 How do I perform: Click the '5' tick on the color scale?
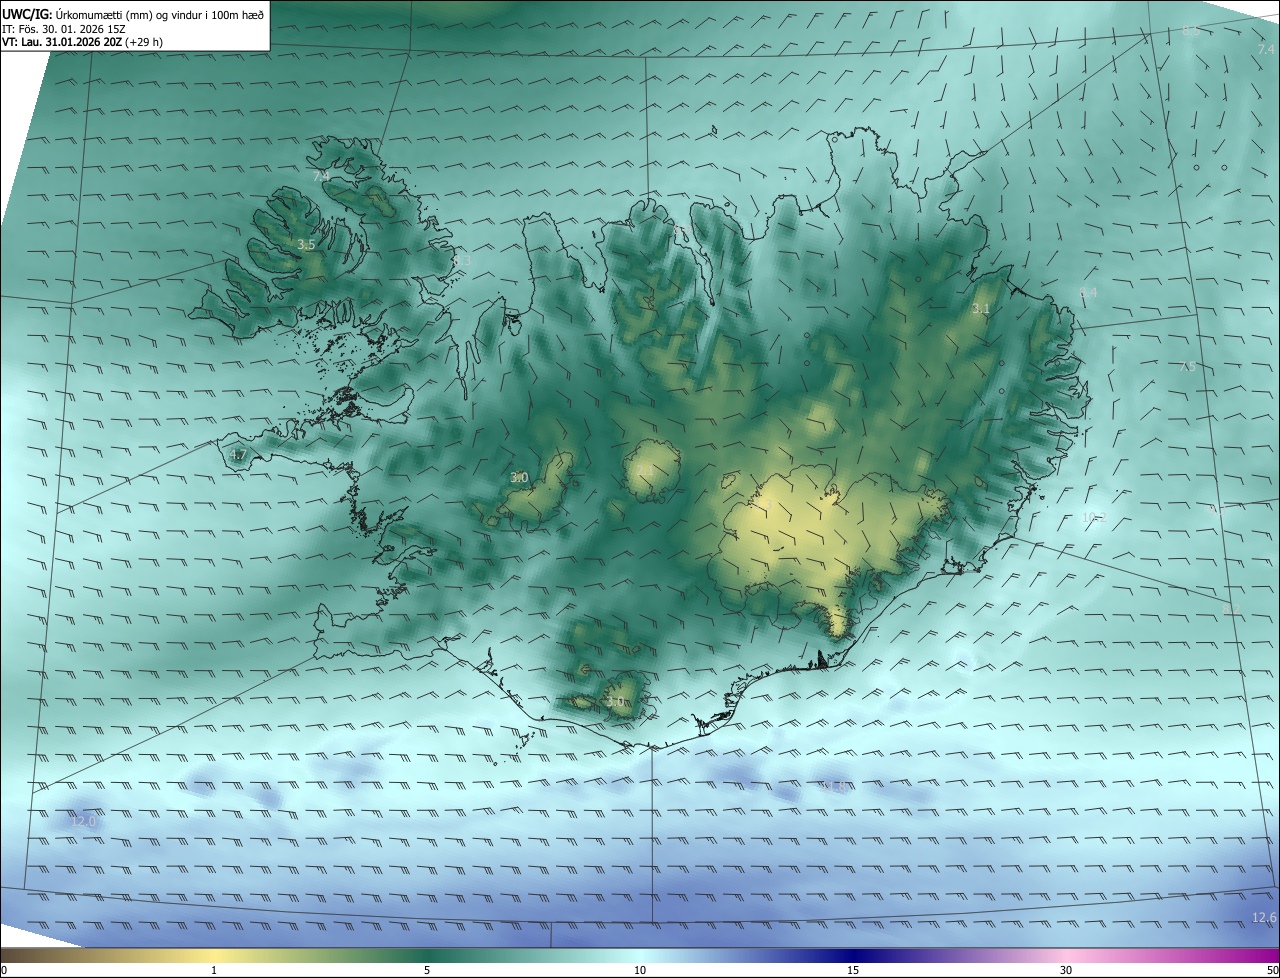427,970
